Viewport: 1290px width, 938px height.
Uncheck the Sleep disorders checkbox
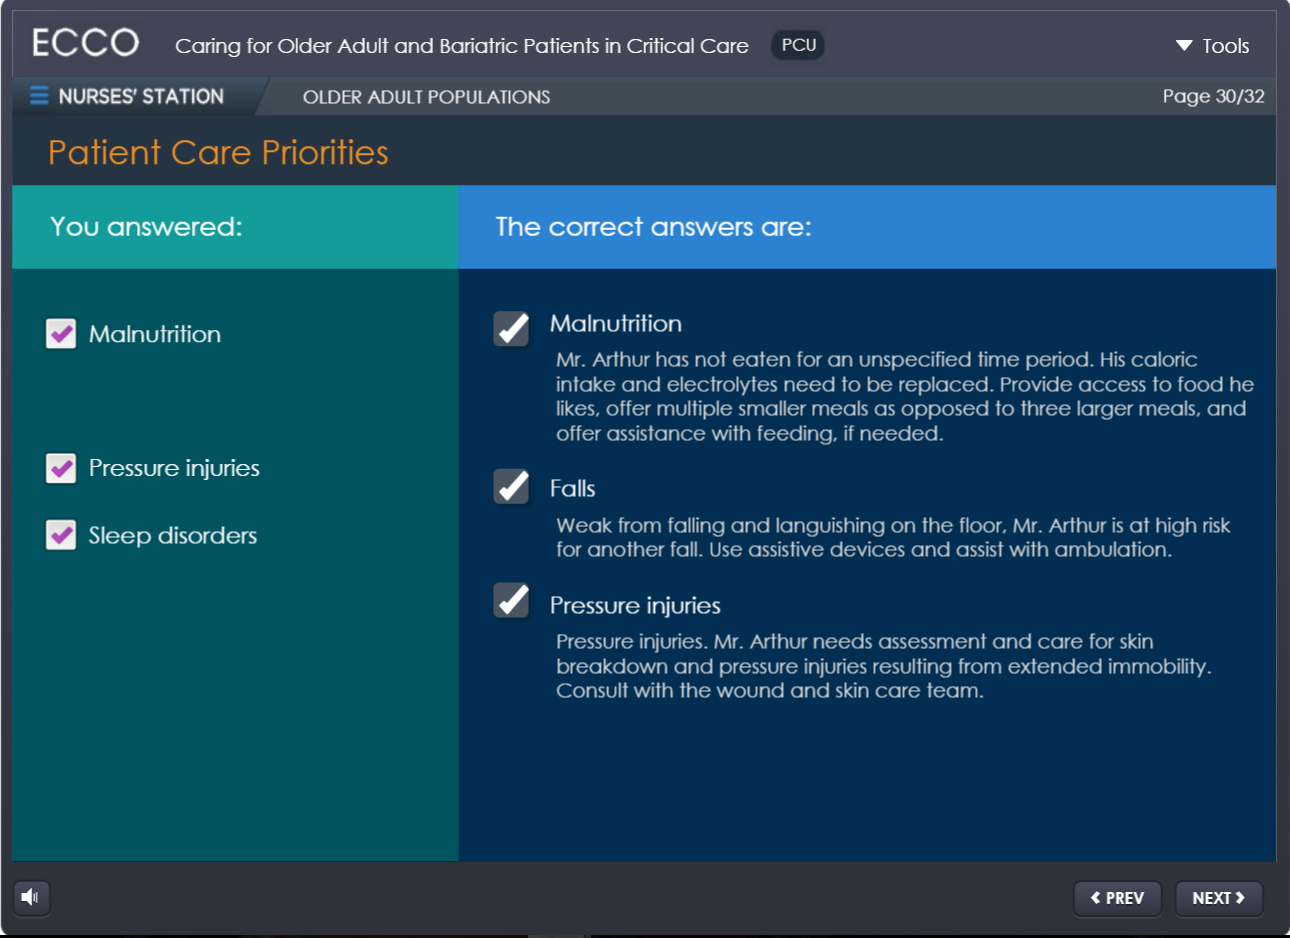pyautogui.click(x=61, y=535)
